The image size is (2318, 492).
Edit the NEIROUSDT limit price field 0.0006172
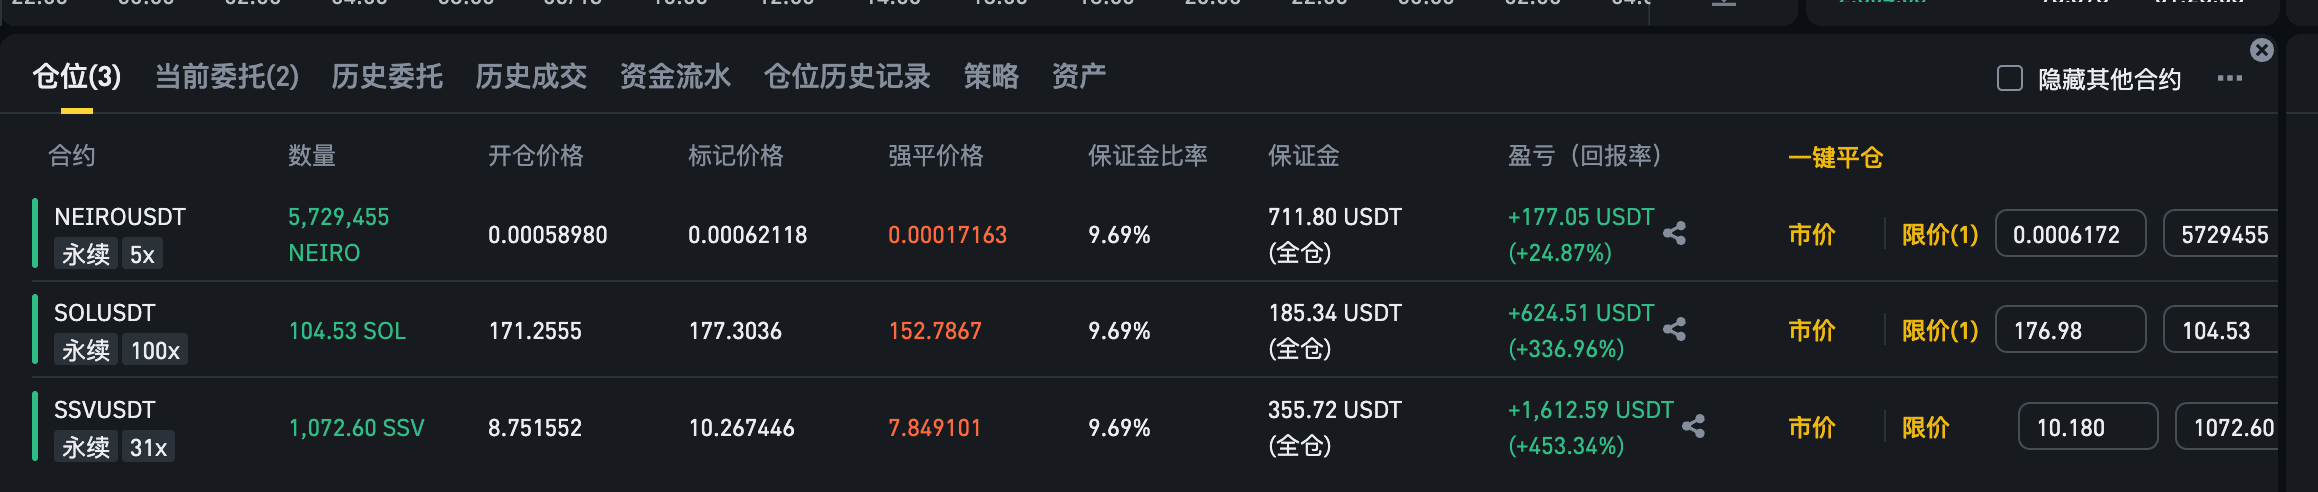[2071, 234]
